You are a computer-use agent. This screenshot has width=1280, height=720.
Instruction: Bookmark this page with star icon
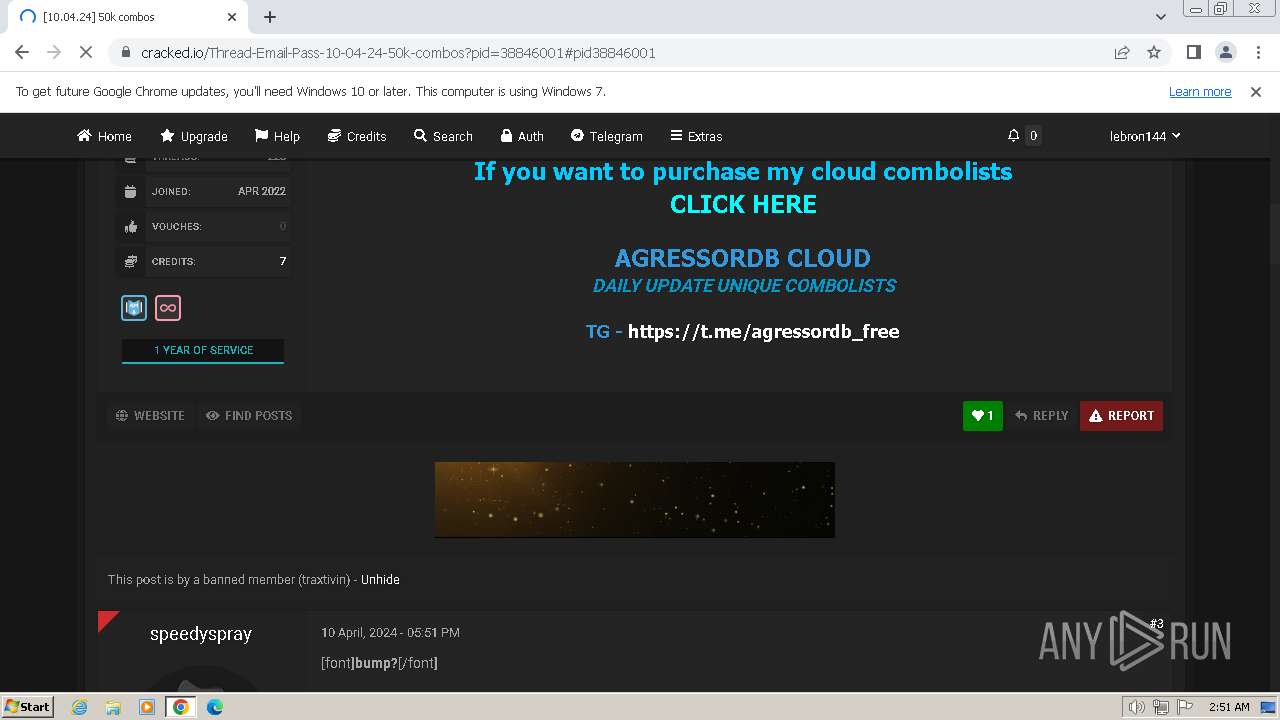tap(1154, 52)
